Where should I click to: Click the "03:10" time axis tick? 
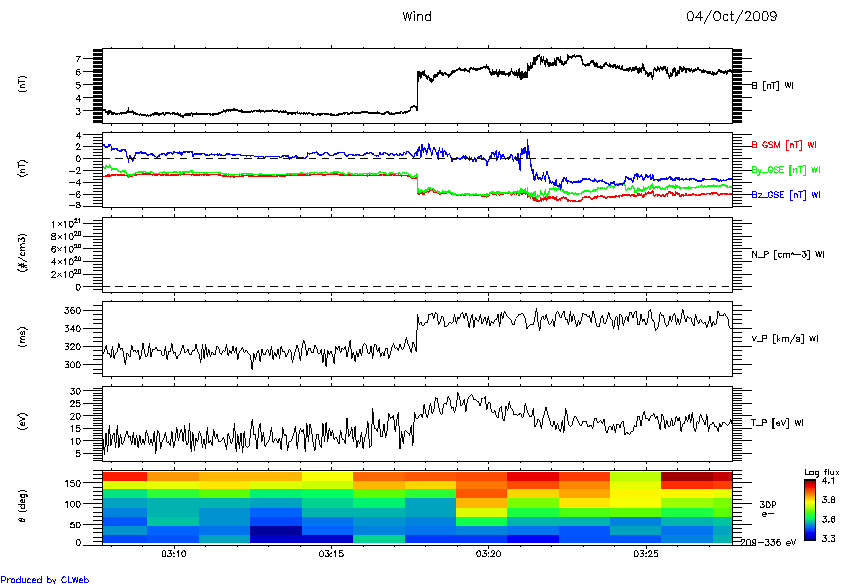(x=174, y=554)
